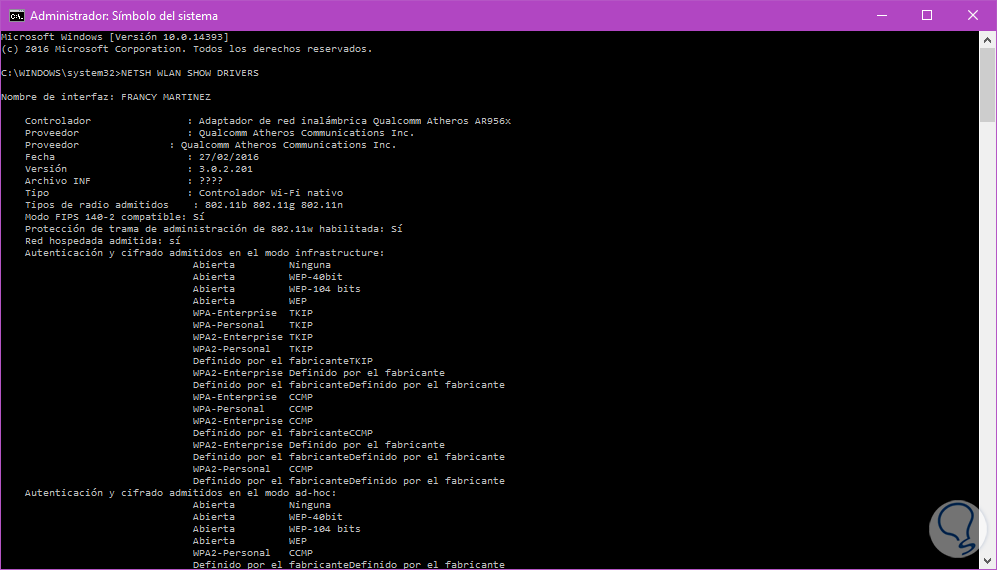This screenshot has height=570, width=997.
Task: Click the Fecha value 27/02/2016
Action: pos(229,157)
